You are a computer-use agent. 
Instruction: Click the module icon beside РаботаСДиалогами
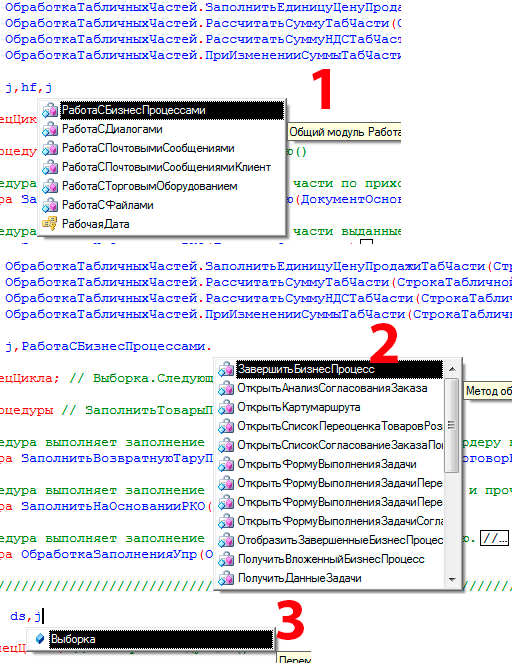tap(50, 129)
